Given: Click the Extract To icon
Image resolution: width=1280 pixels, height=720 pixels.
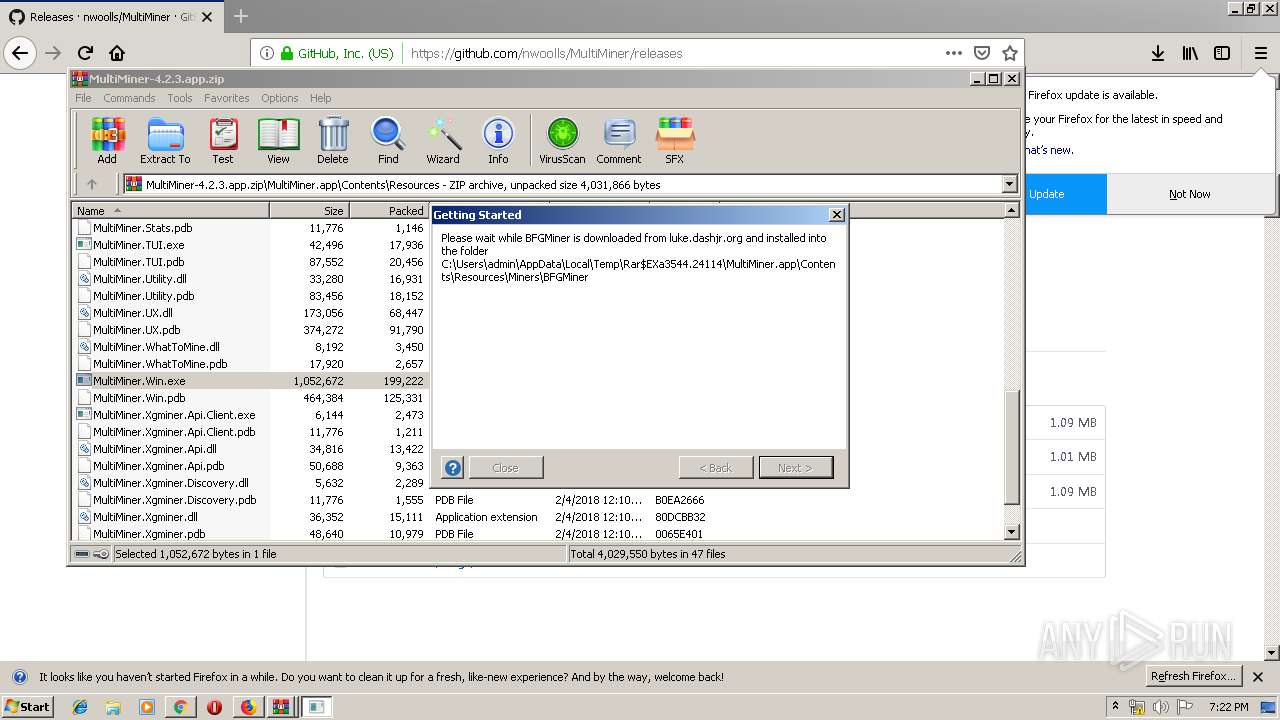Looking at the screenshot, I should (x=165, y=140).
